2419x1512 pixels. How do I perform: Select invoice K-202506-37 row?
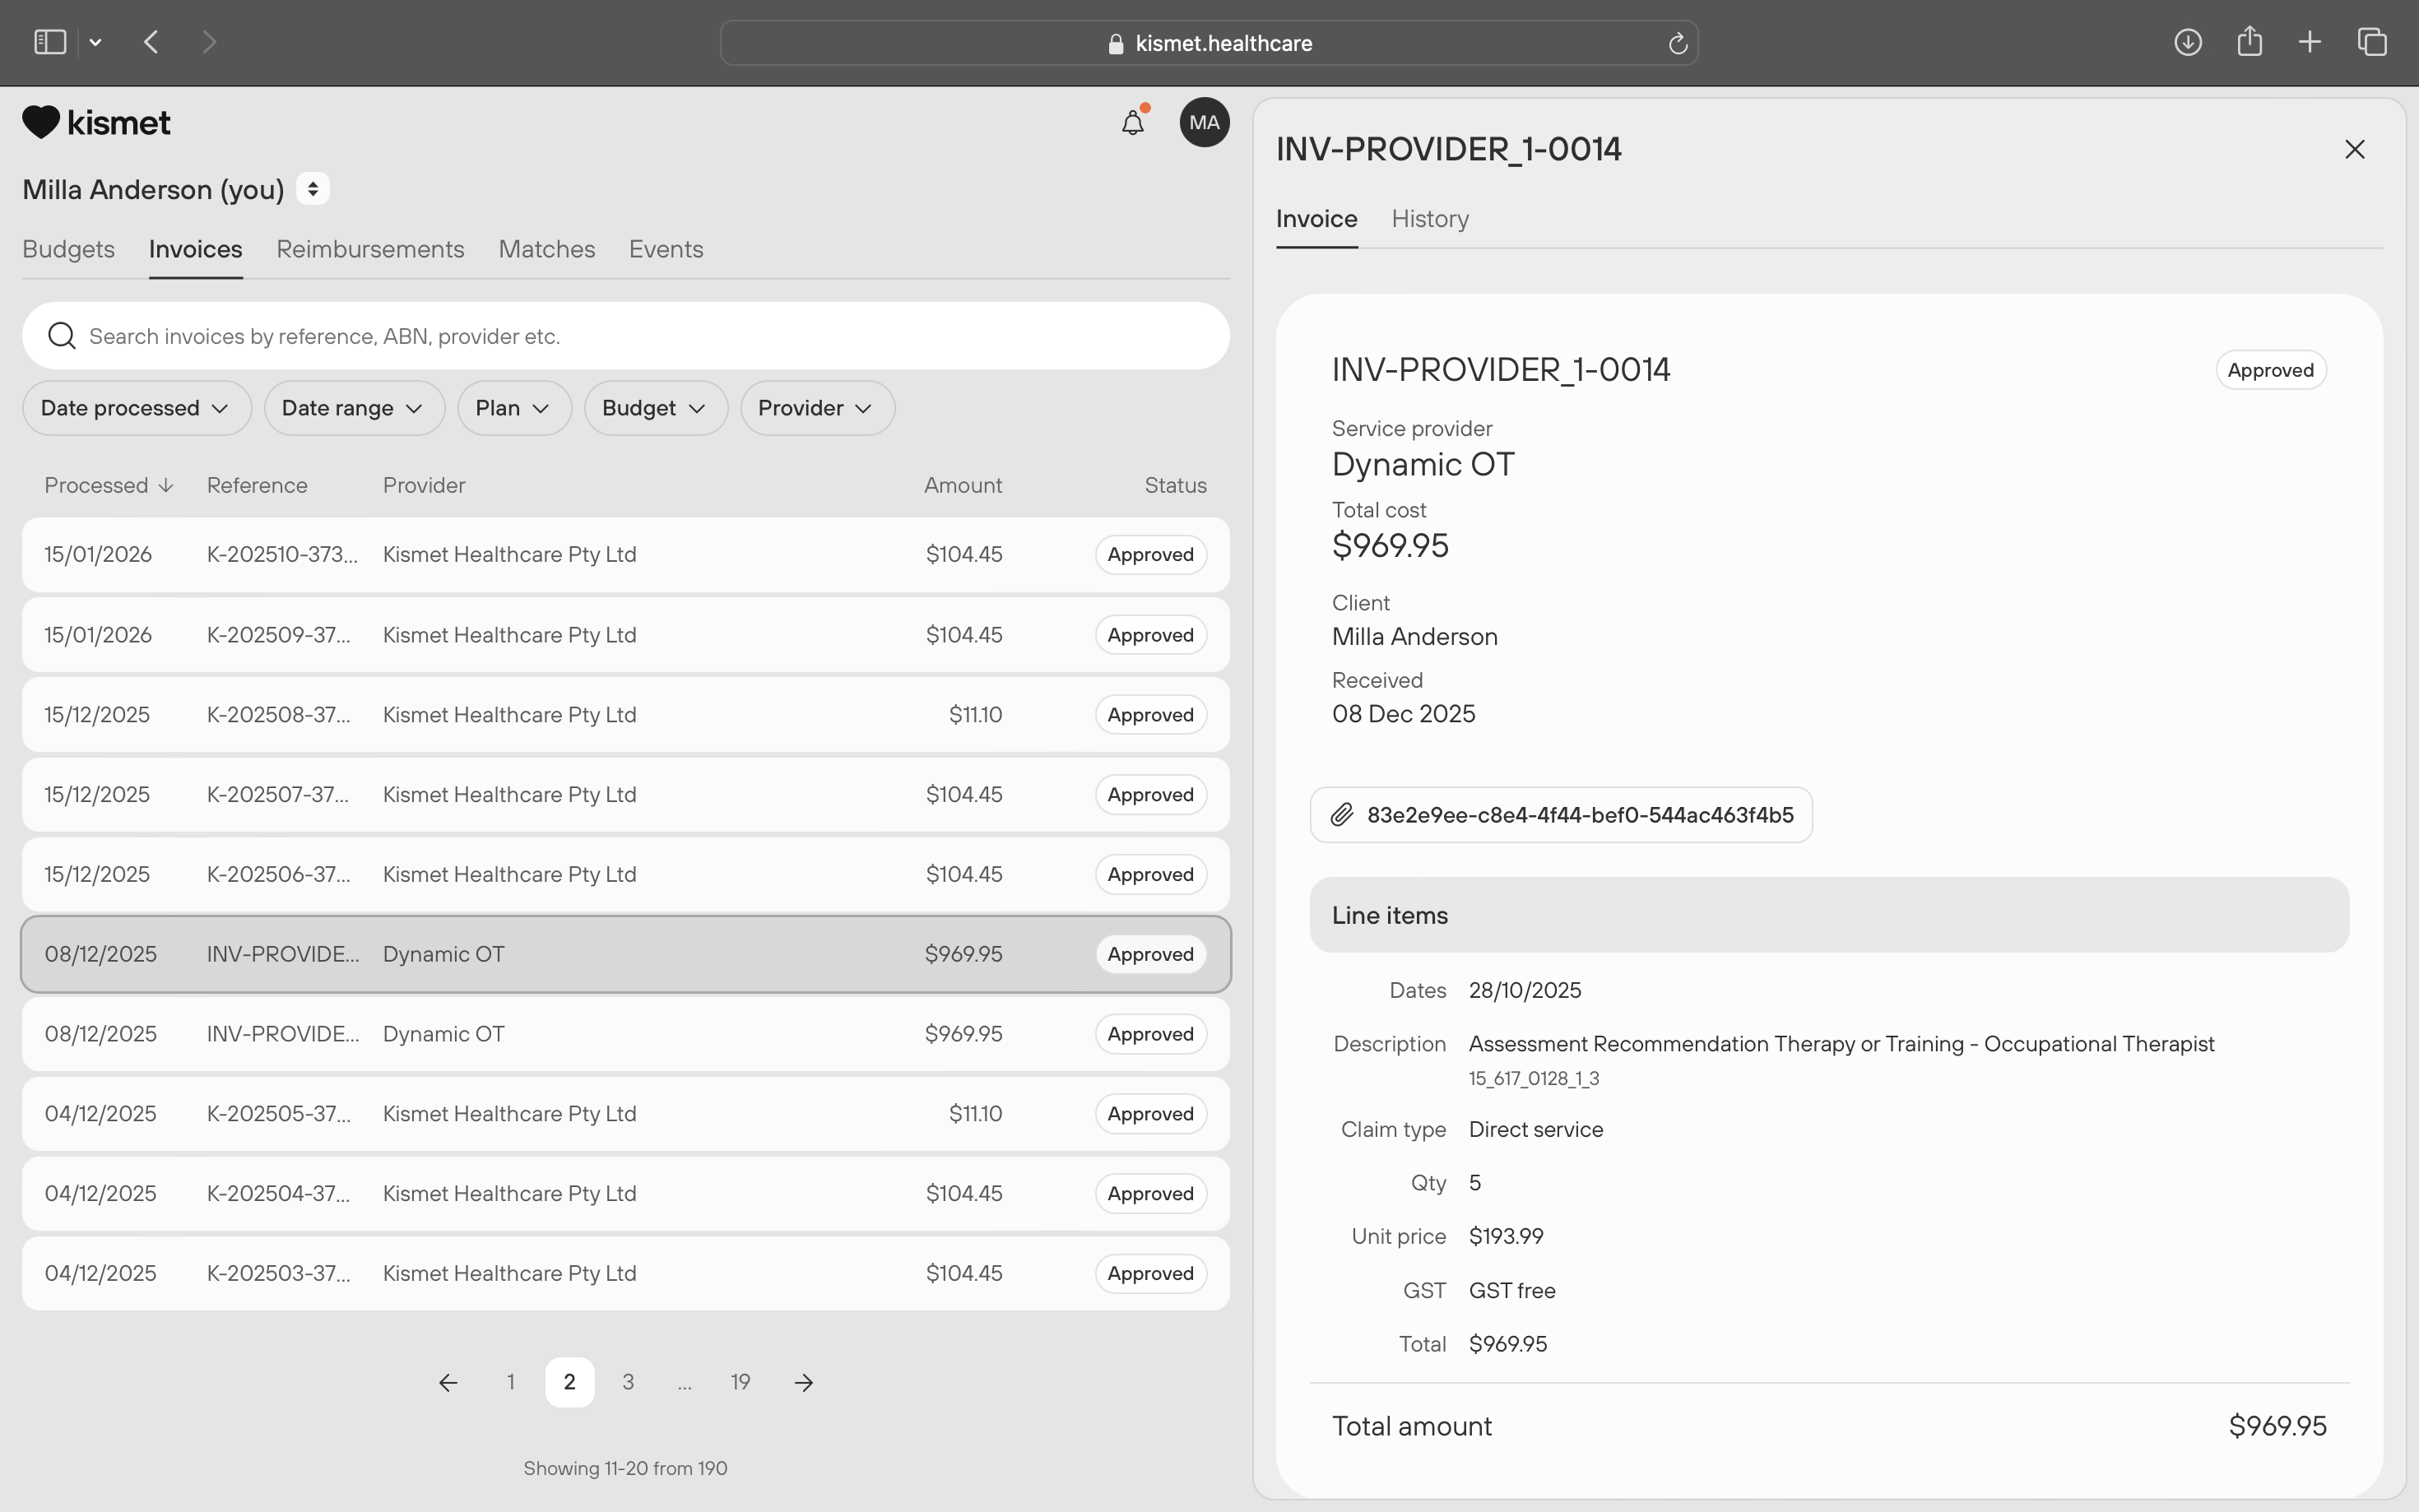(x=625, y=874)
